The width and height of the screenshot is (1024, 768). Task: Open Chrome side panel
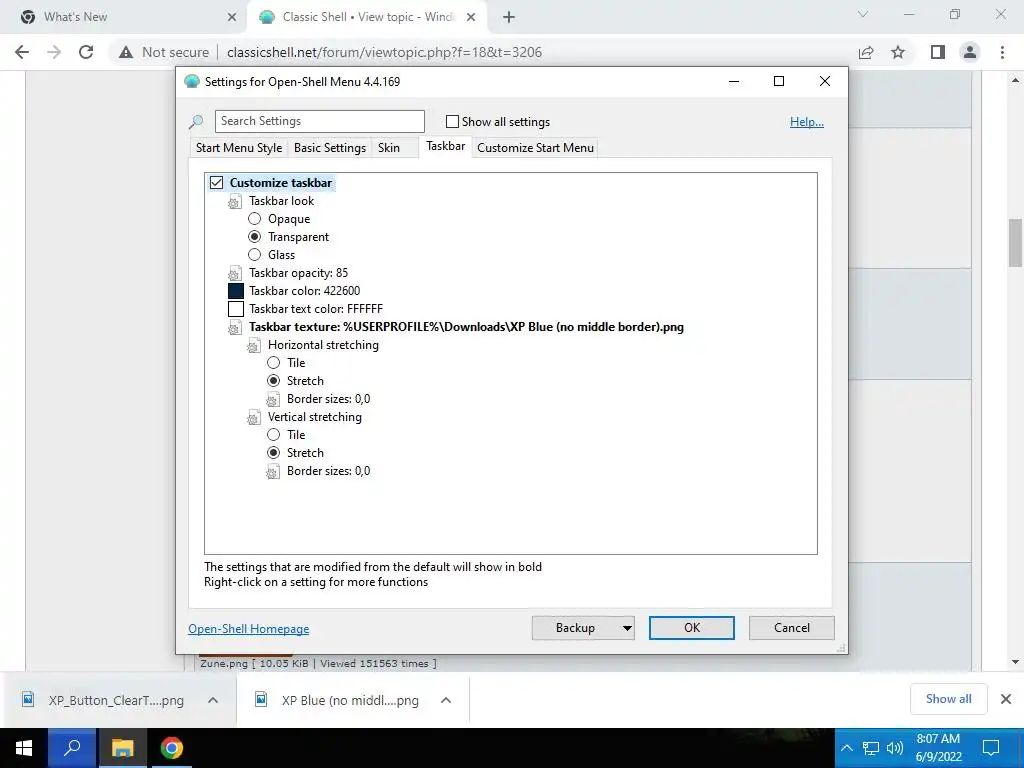point(938,52)
